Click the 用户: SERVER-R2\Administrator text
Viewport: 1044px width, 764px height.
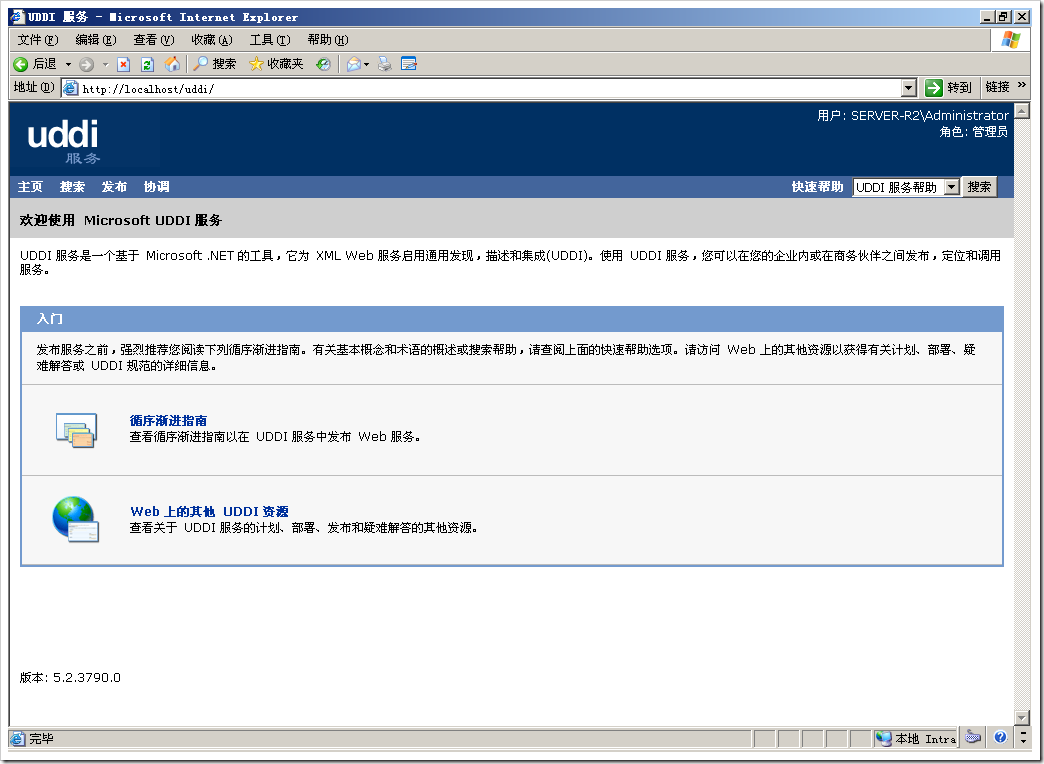pos(913,115)
